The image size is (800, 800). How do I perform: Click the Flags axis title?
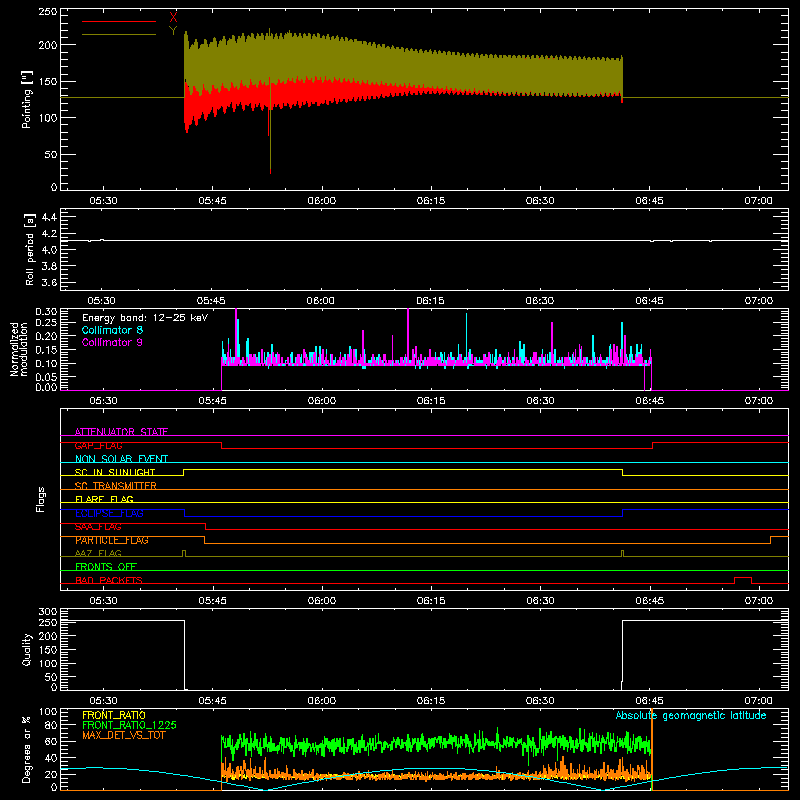pyautogui.click(x=41, y=499)
